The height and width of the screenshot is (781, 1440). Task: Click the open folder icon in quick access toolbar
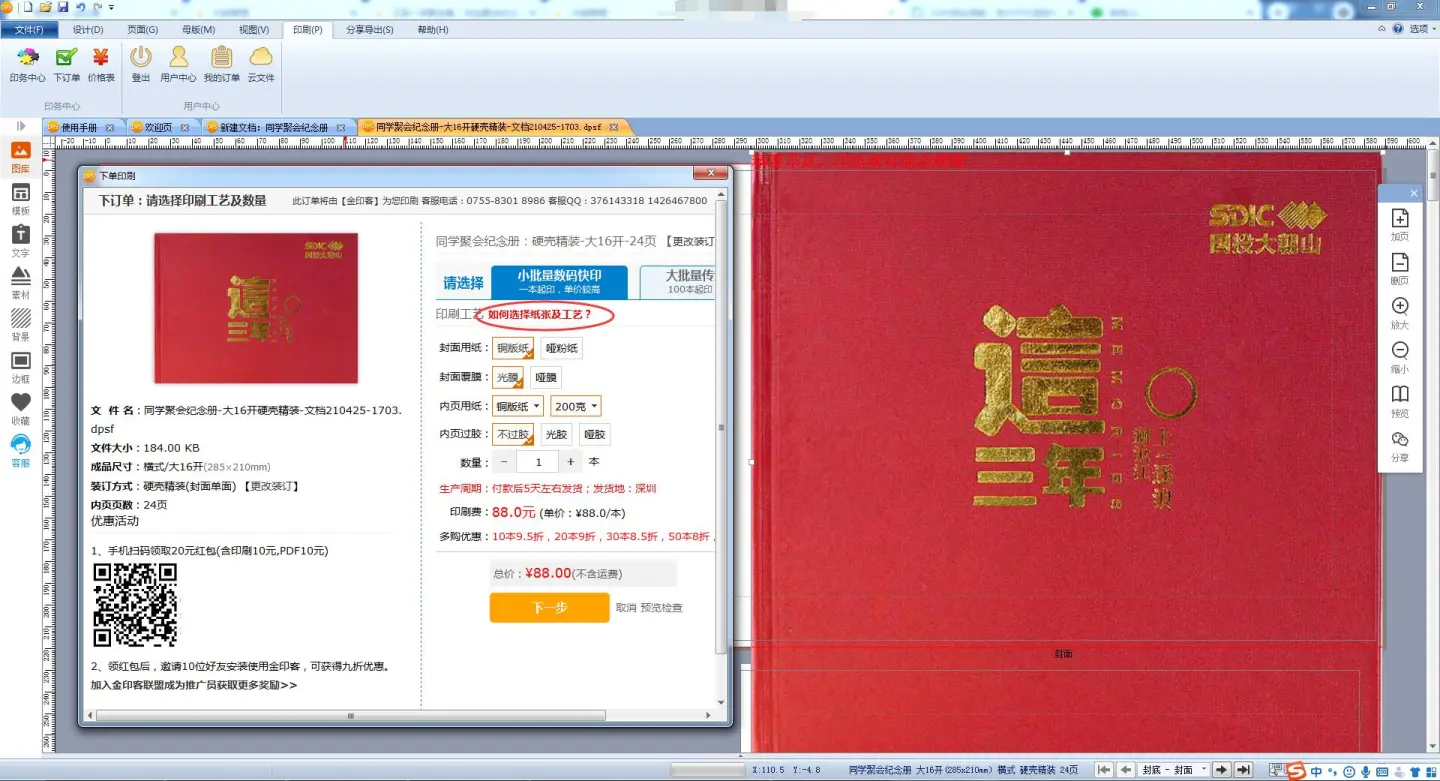[45, 7]
